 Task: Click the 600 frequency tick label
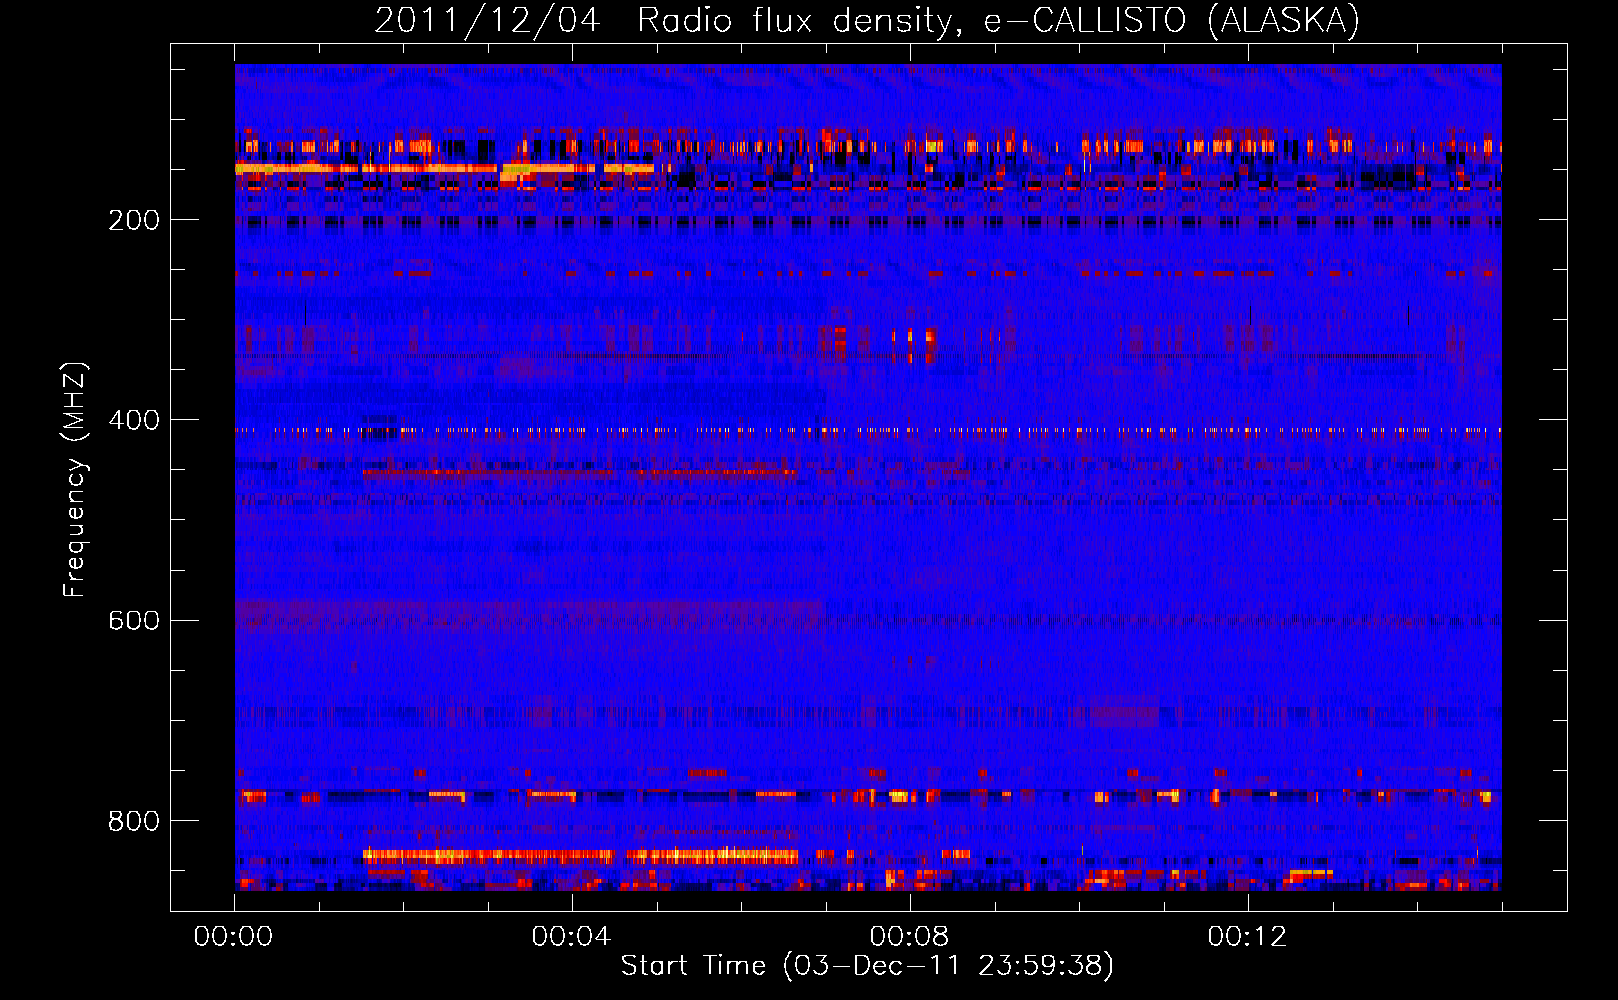[x=134, y=620]
